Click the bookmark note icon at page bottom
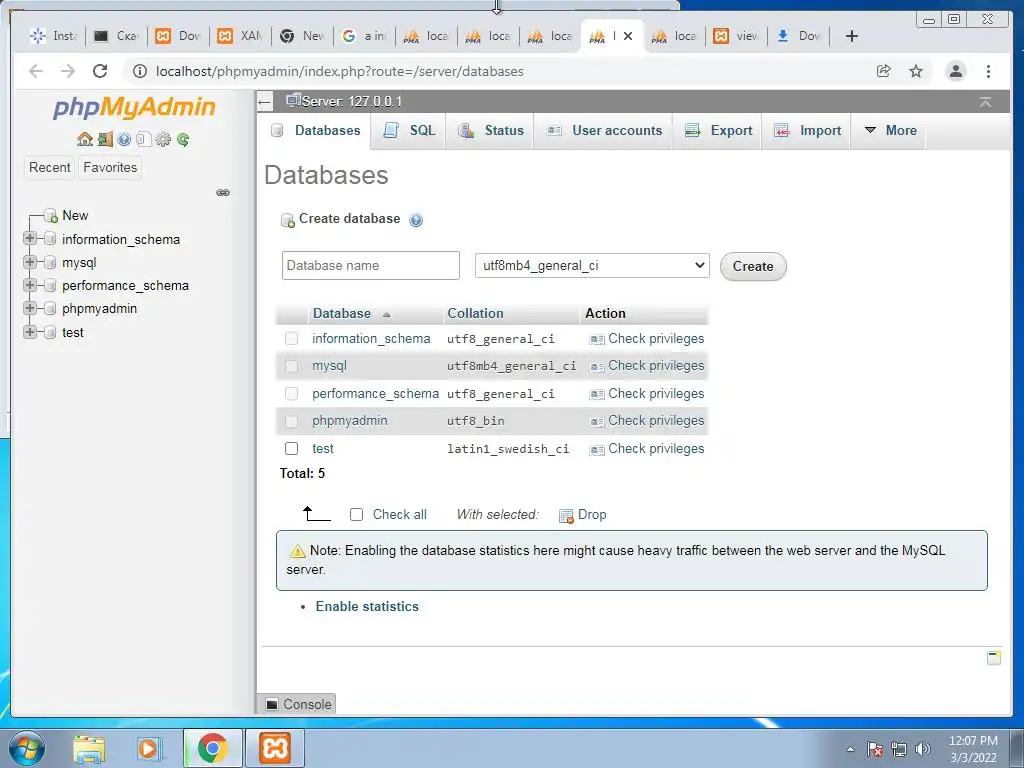The width and height of the screenshot is (1024, 768). pos(993,658)
